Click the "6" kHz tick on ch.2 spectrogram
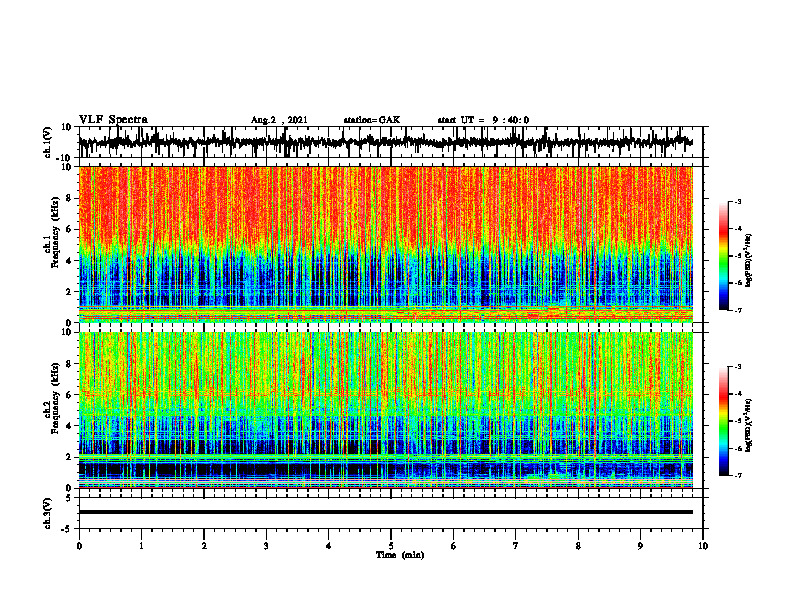Viewport: 792px width, 612px height. point(70,395)
